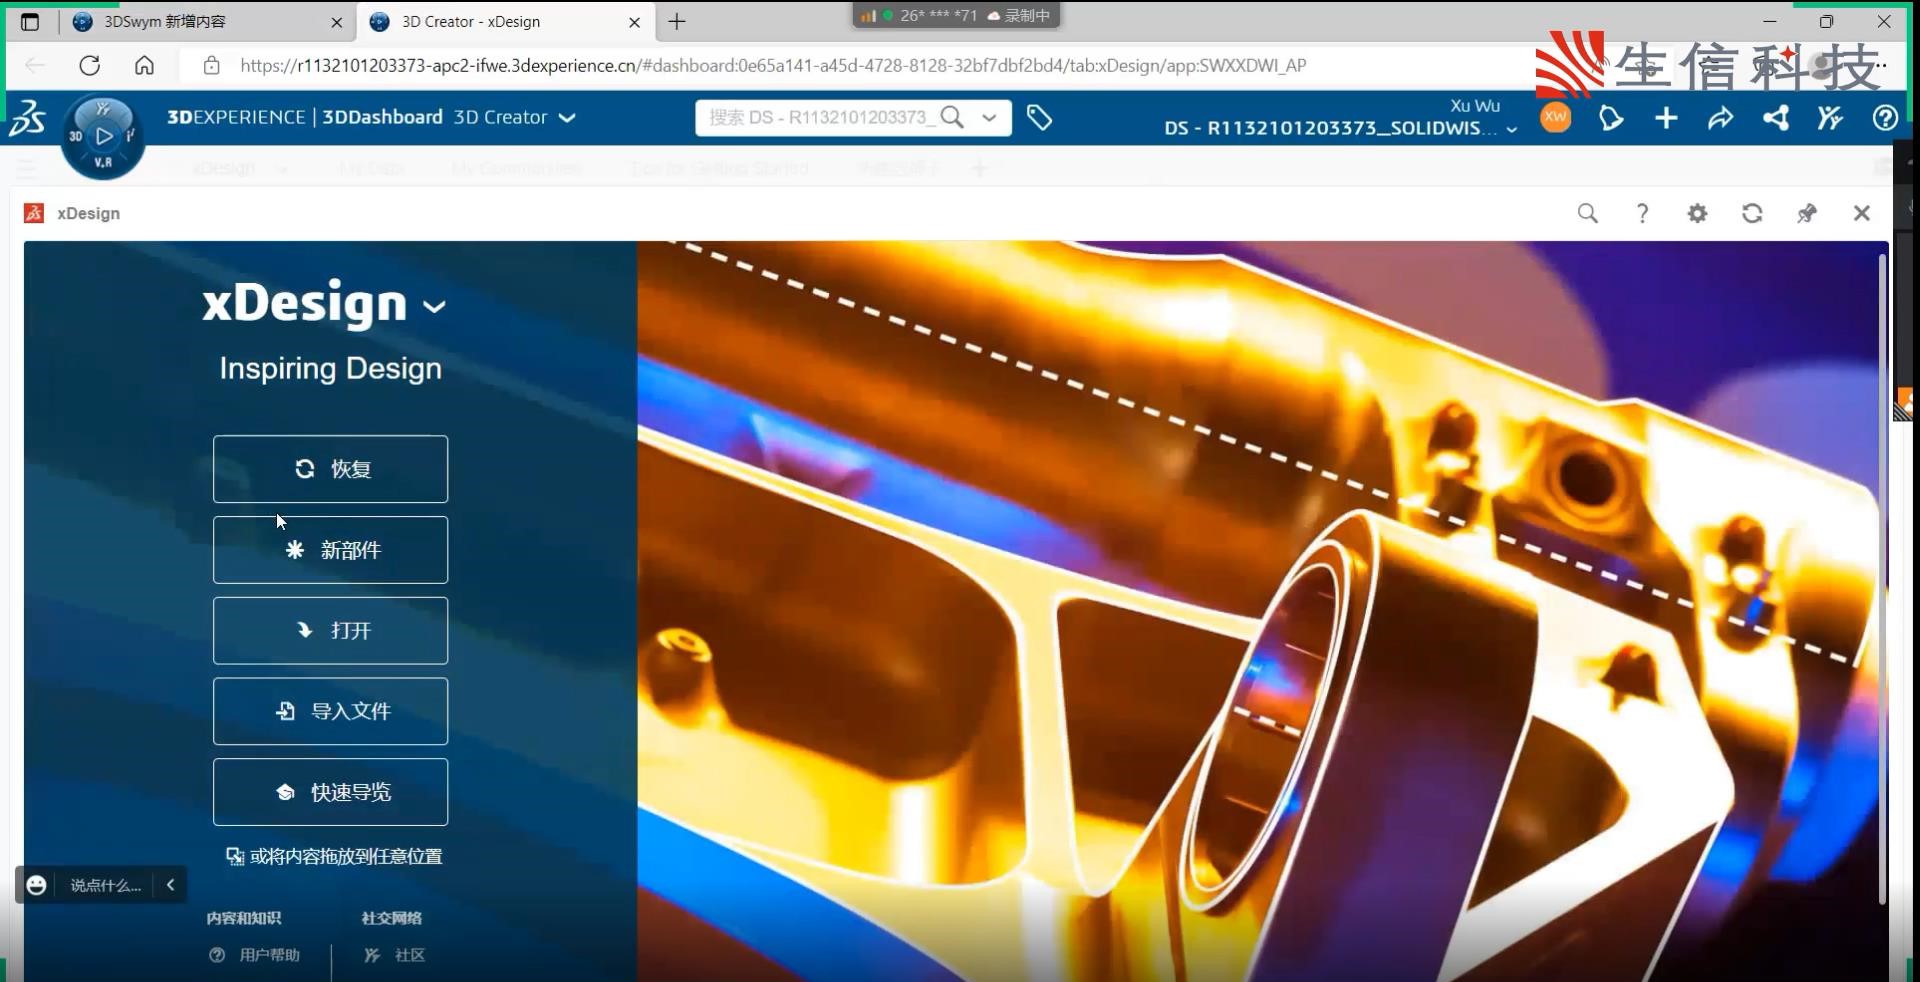Image resolution: width=1920 pixels, height=982 pixels.
Task: Expand the xDesign app title dropdown
Action: (434, 306)
